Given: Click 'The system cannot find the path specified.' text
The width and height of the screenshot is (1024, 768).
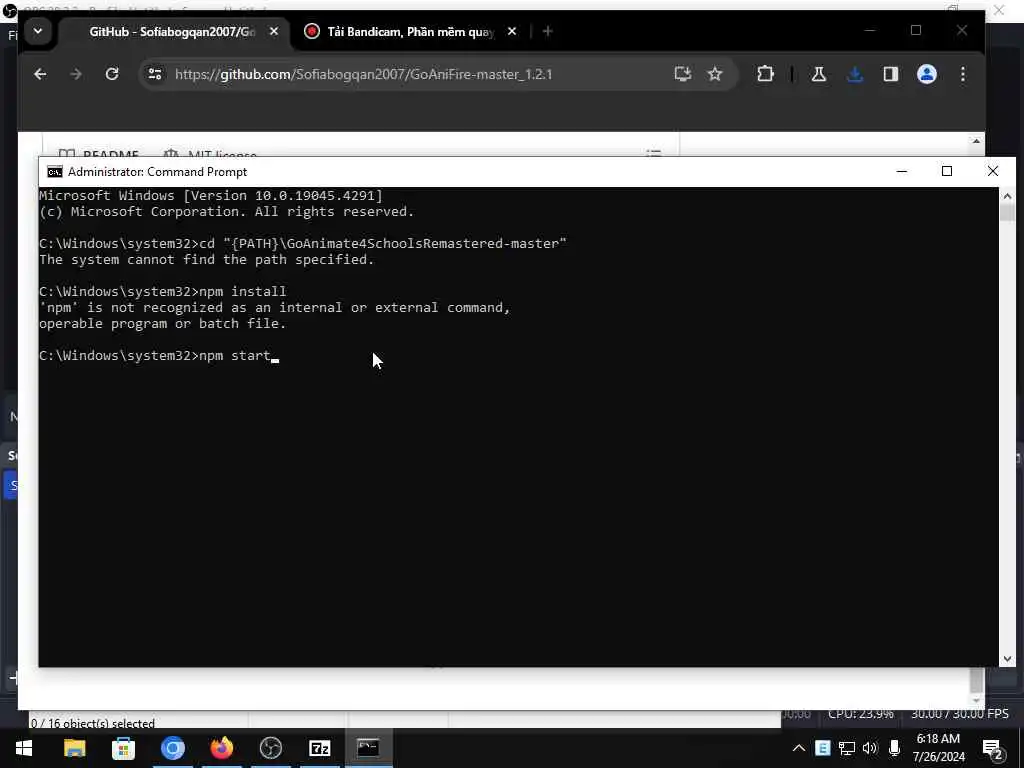Looking at the screenshot, I should 206,260.
